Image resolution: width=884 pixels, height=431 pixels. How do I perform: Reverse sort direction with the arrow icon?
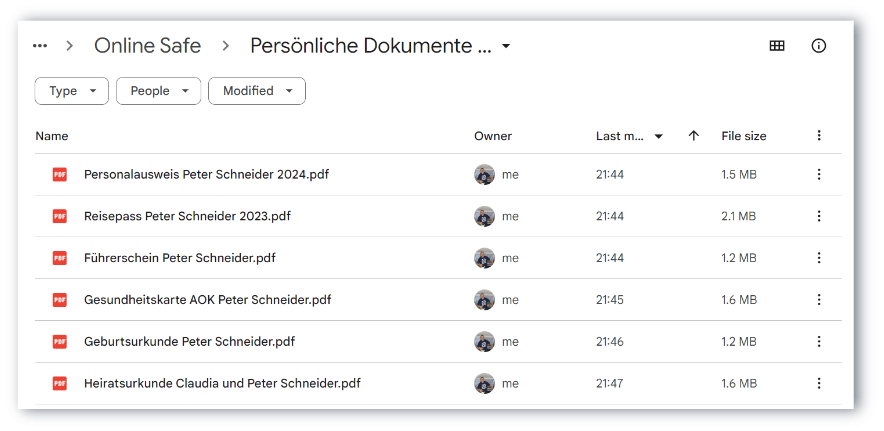[x=693, y=136]
